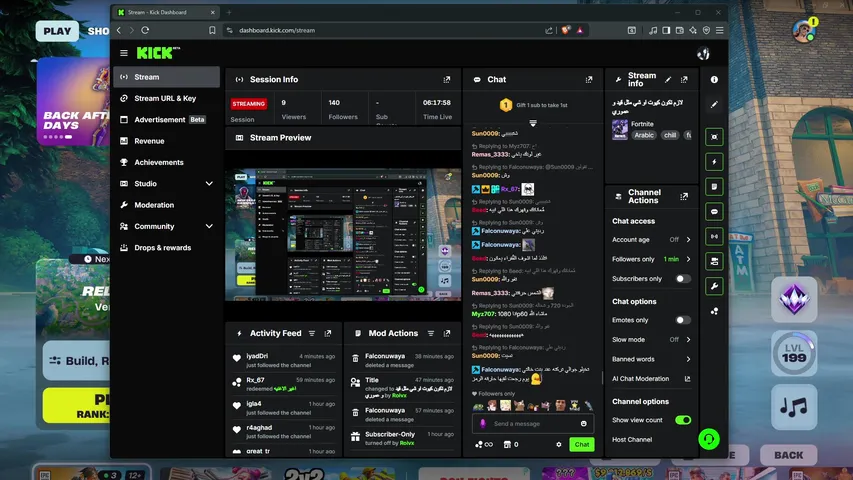
Task: Open Followers only duration chevron
Action: click(688, 259)
